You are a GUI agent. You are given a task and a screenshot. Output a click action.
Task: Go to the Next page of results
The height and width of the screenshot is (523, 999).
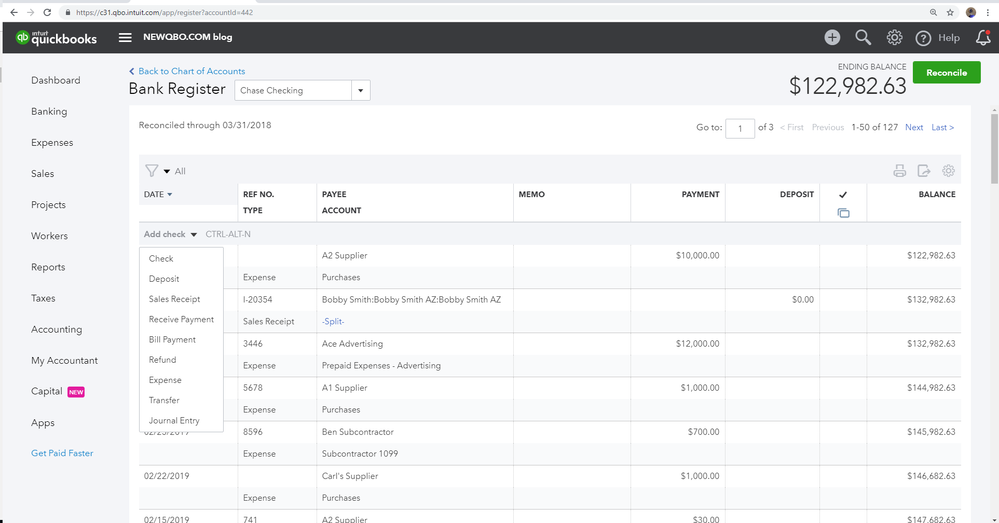pyautogui.click(x=914, y=128)
